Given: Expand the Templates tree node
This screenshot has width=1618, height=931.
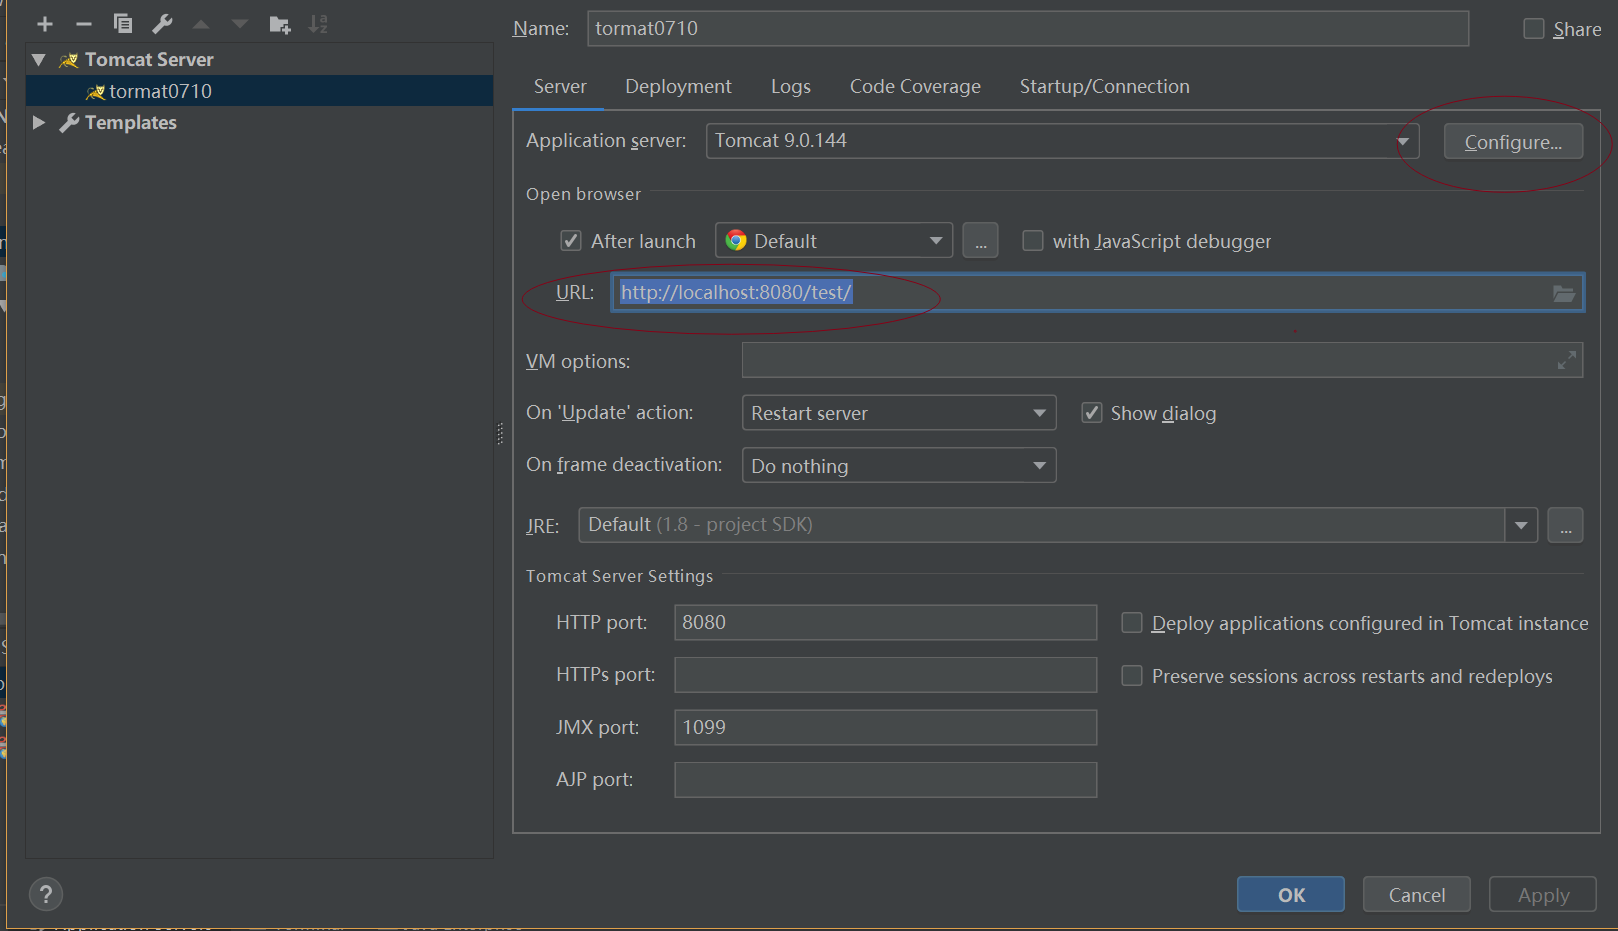Looking at the screenshot, I should [38, 122].
